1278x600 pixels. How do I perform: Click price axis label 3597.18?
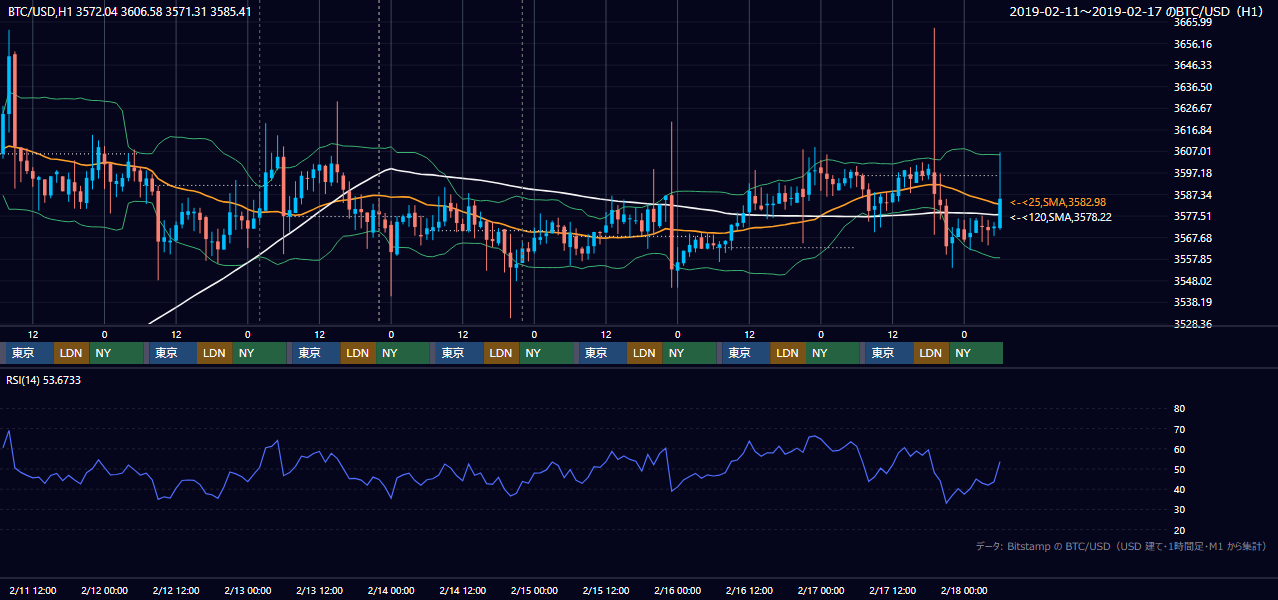point(1193,173)
